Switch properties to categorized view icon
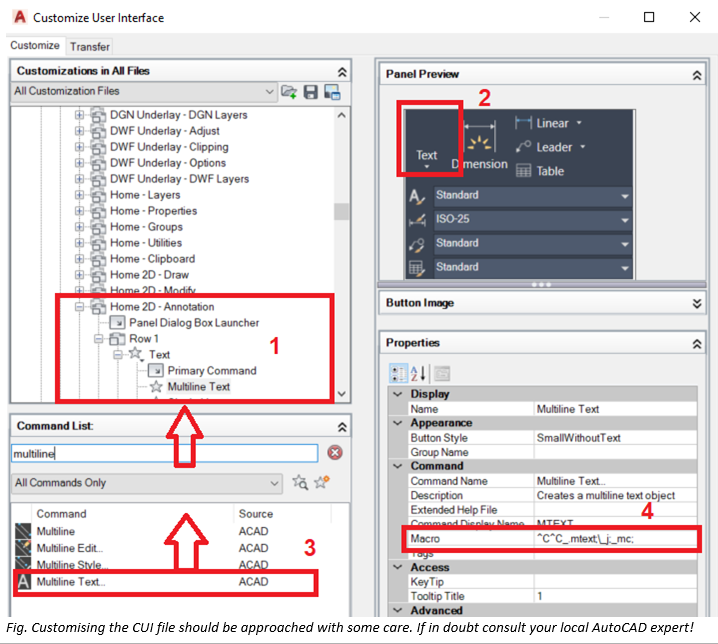 pos(398,373)
